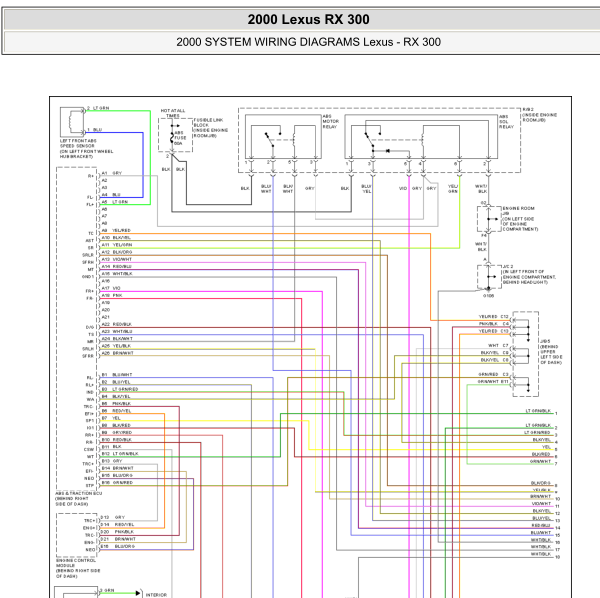Screen dimensions: 600x598
Task: Click pin label 'B10 RED/BLK'
Action: pos(116,440)
